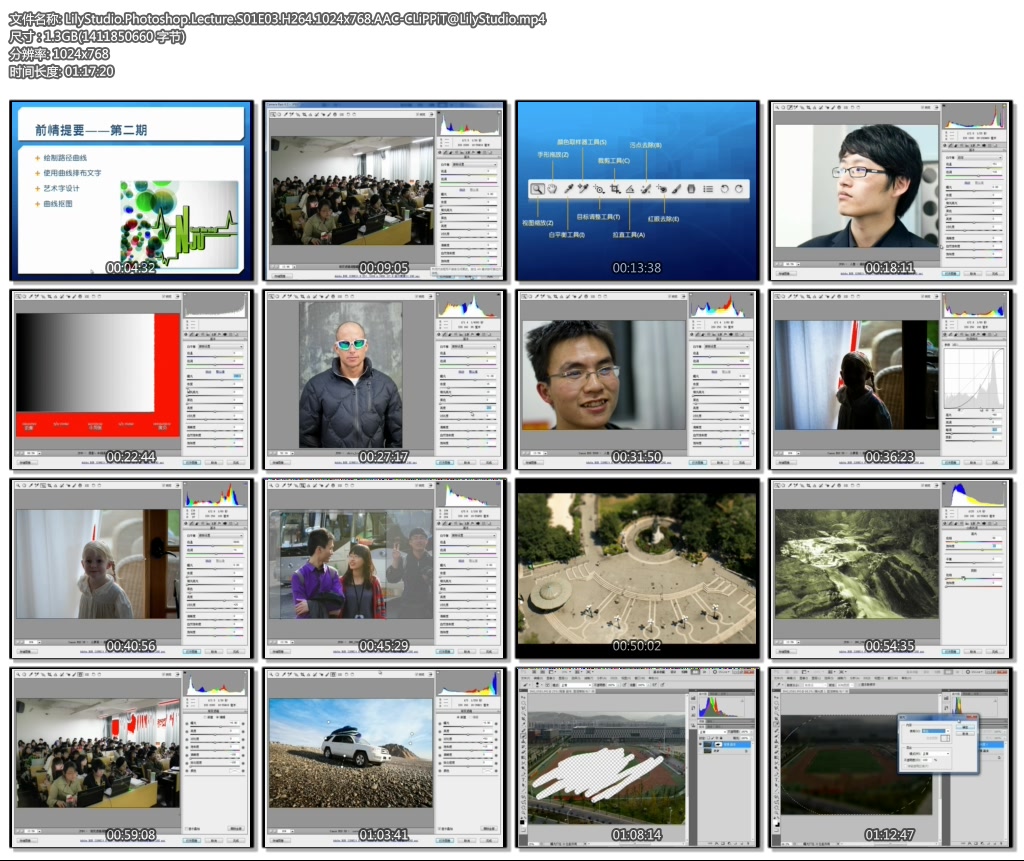Select the Crop tool icon
The height and width of the screenshot is (861, 1024).
pos(615,188)
